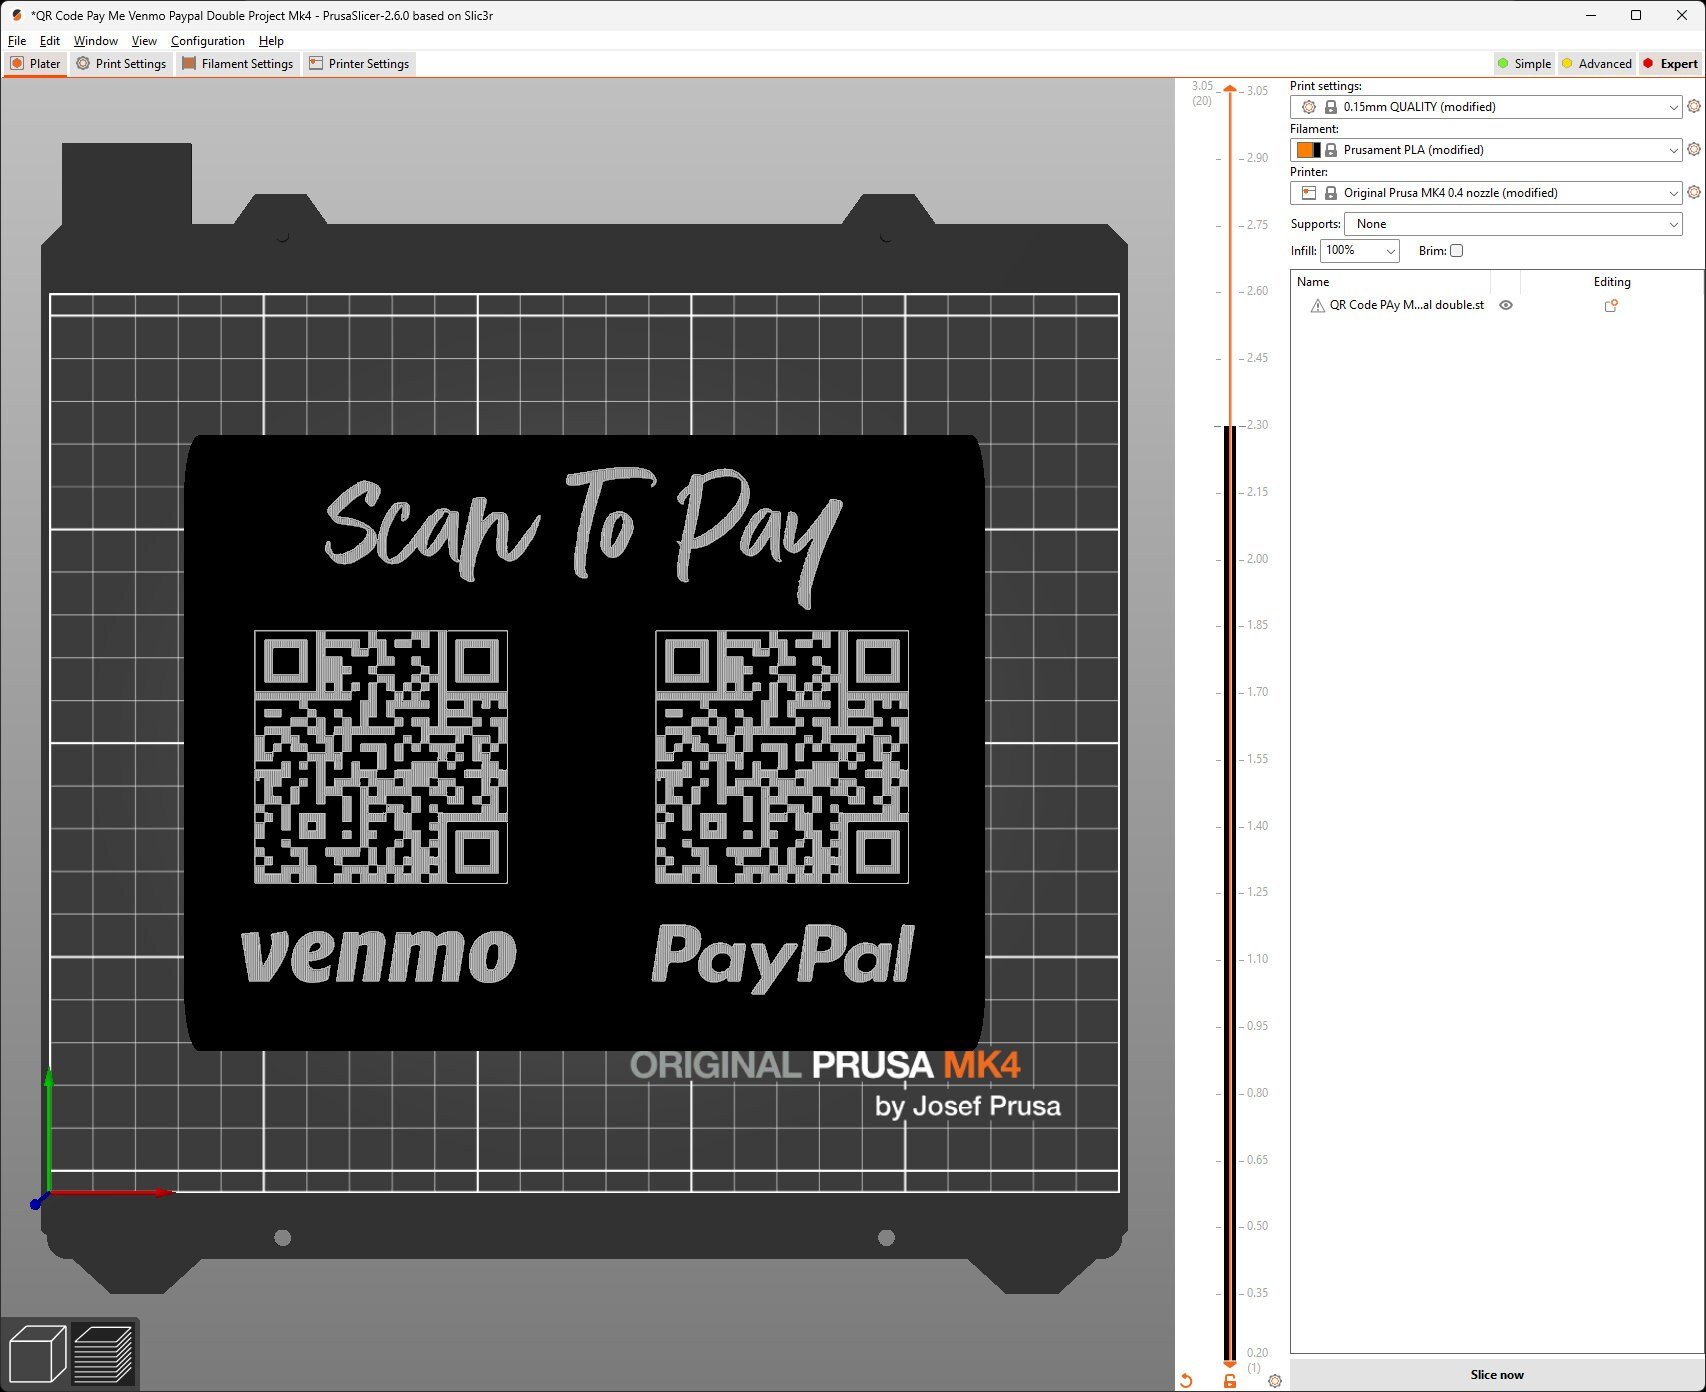Click the editing icon for QR Code object
1706x1392 pixels.
coord(1611,305)
